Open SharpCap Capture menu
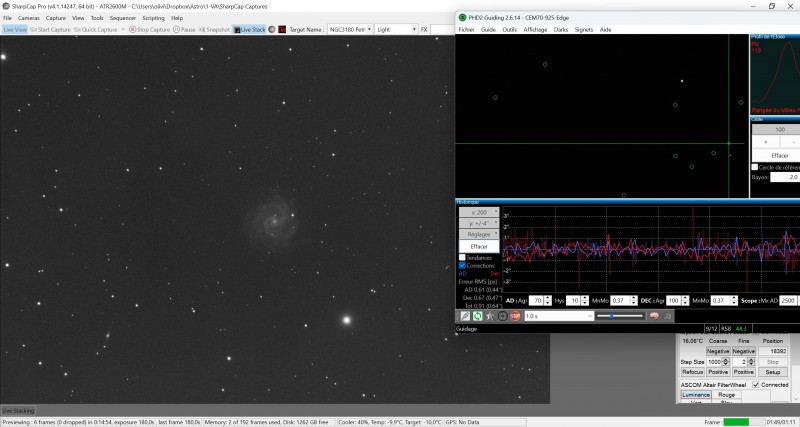 [x=56, y=18]
